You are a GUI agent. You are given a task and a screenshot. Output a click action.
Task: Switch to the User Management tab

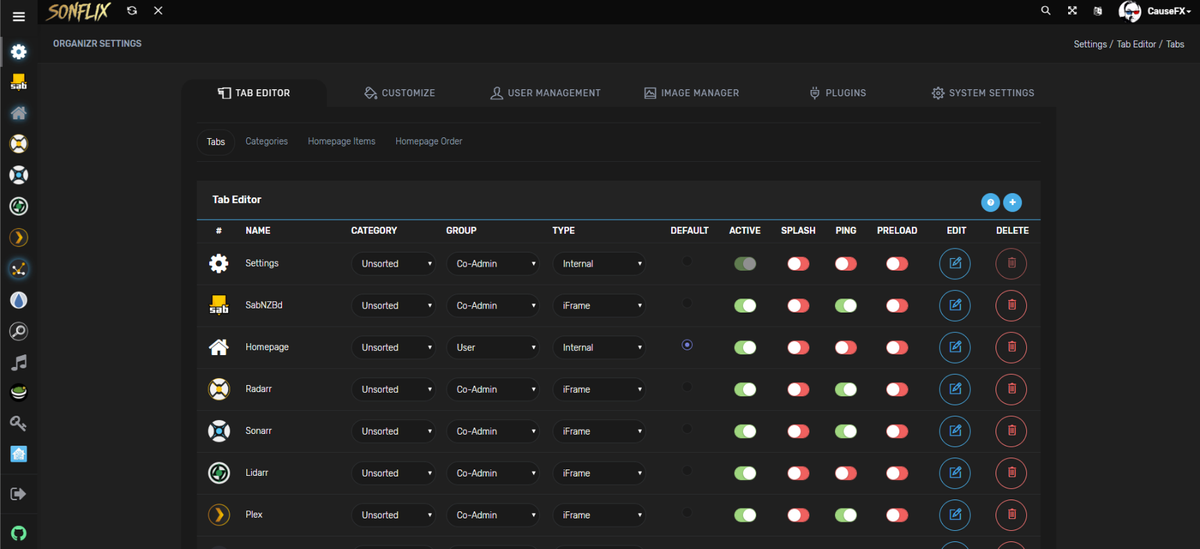[545, 93]
